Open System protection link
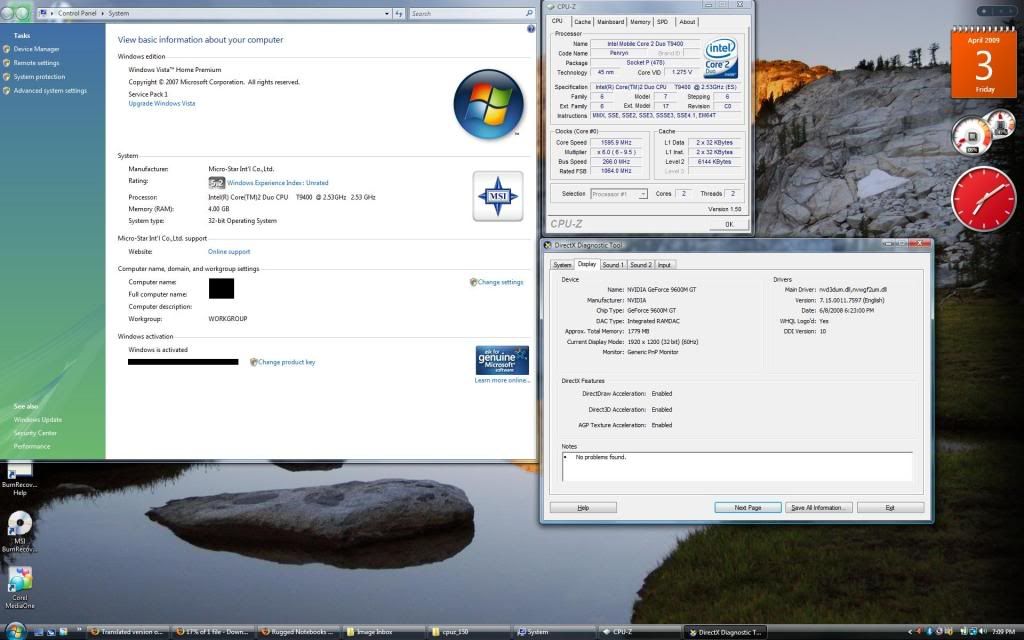Screen dimensions: 1024x640 pos(39,76)
